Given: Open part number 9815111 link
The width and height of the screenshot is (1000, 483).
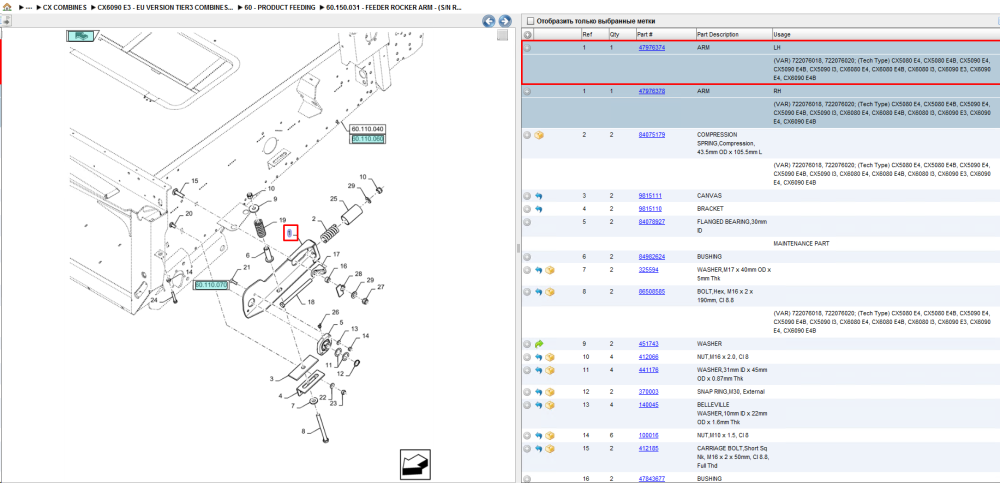Looking at the screenshot, I should (x=649, y=196).
